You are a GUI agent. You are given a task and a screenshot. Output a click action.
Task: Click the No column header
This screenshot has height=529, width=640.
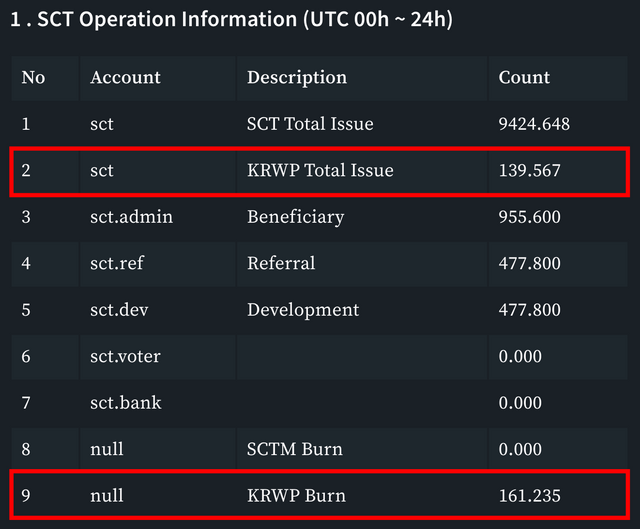[33, 78]
